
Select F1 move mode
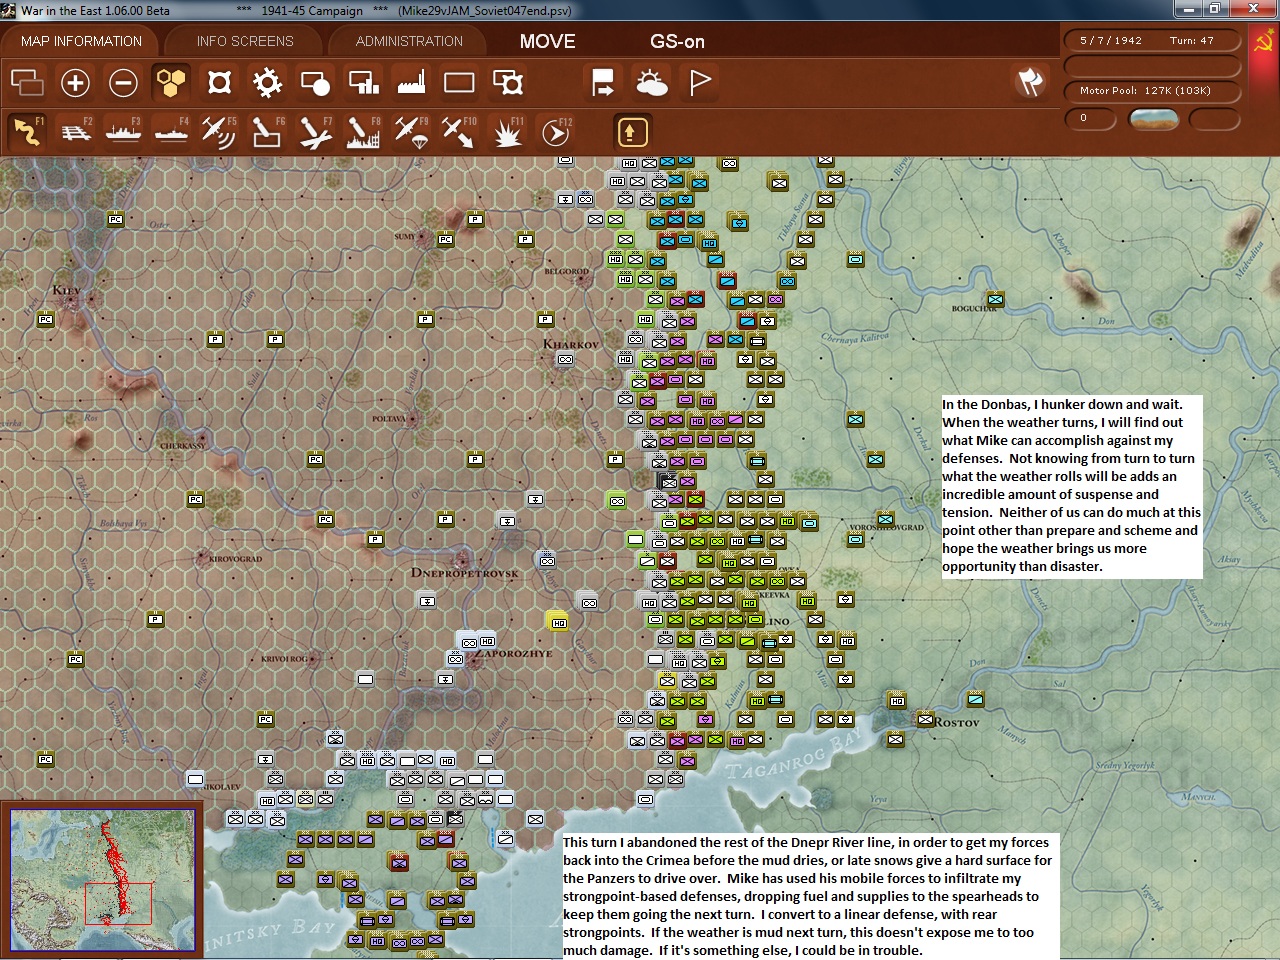[x=27, y=131]
